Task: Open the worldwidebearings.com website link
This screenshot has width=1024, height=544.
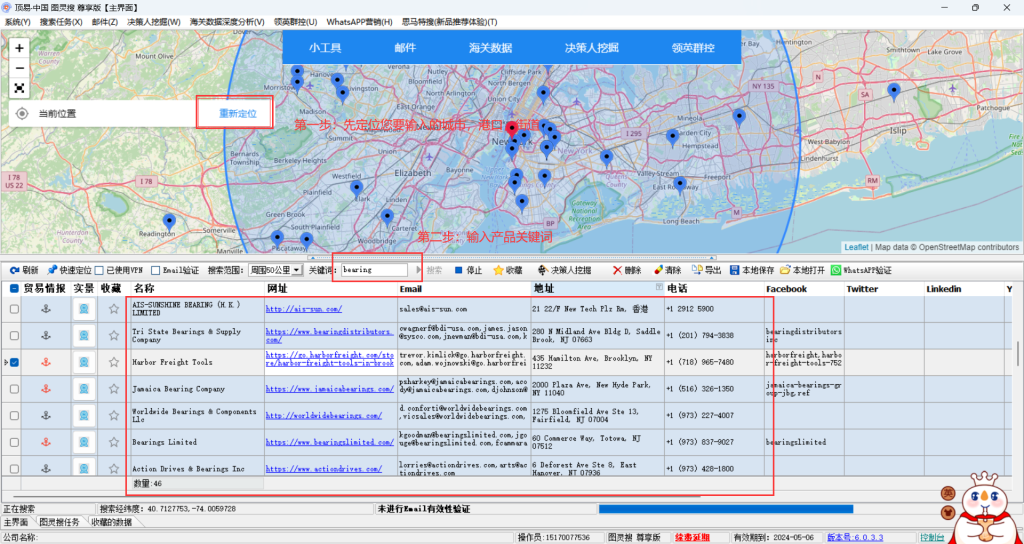Action: 324,415
